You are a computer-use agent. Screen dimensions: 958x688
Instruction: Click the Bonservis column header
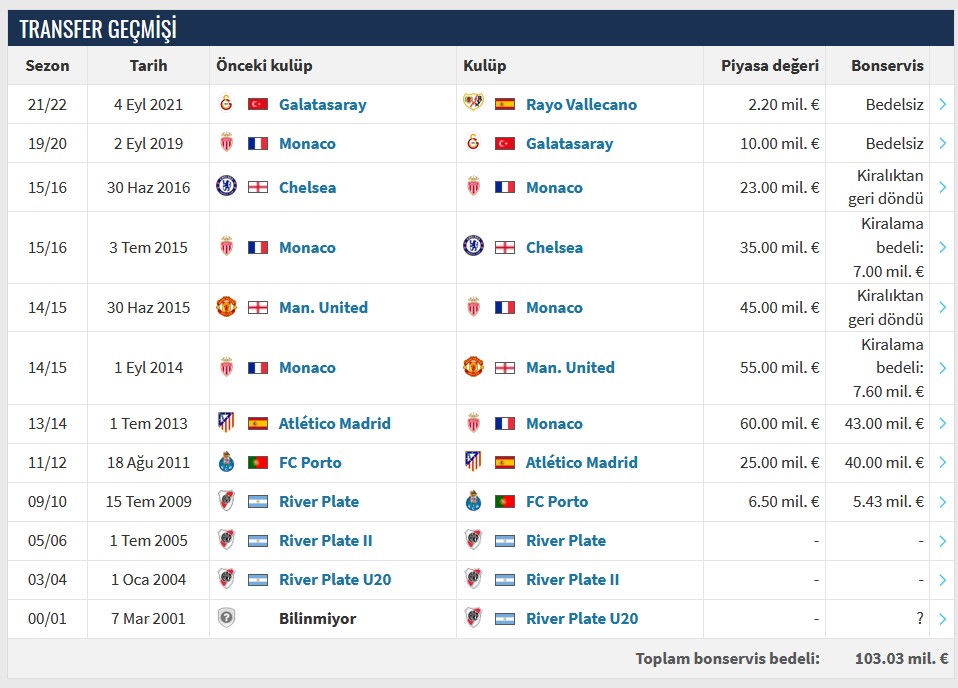click(x=887, y=66)
